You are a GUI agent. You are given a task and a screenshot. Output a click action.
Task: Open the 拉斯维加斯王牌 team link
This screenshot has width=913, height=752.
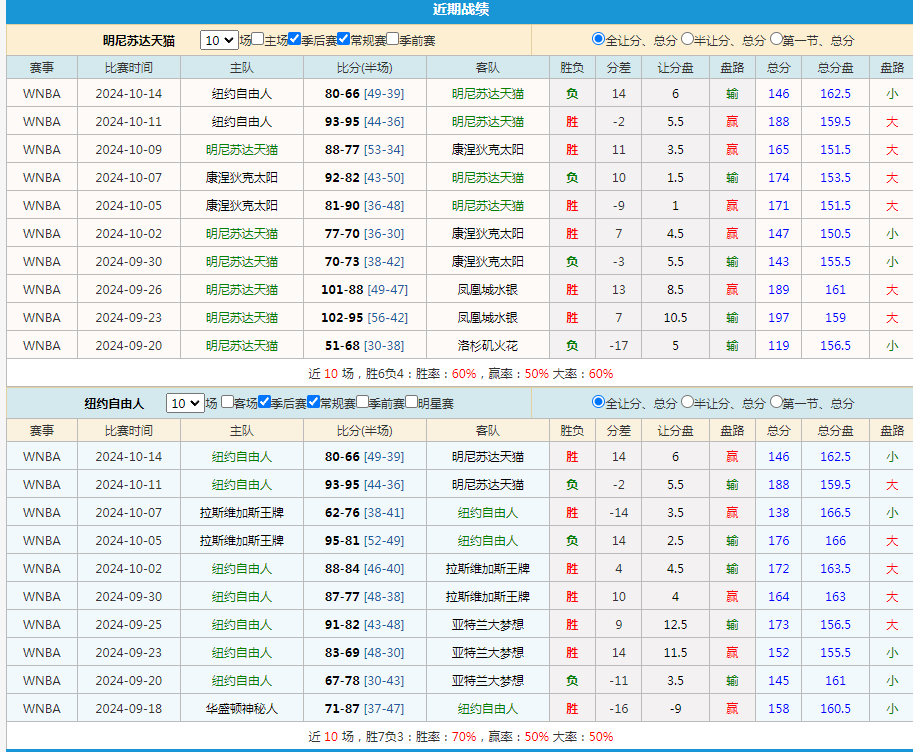(x=240, y=513)
